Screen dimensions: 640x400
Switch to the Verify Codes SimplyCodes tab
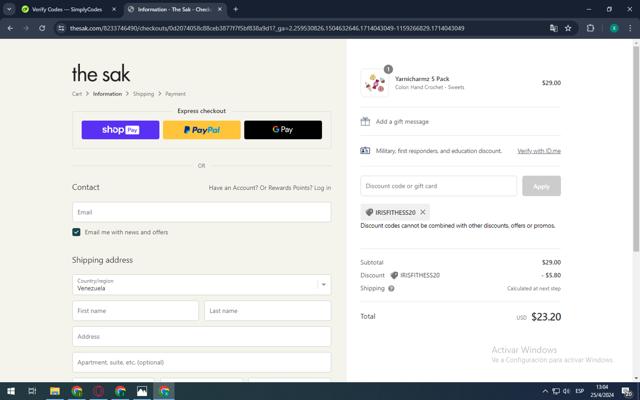tap(67, 9)
